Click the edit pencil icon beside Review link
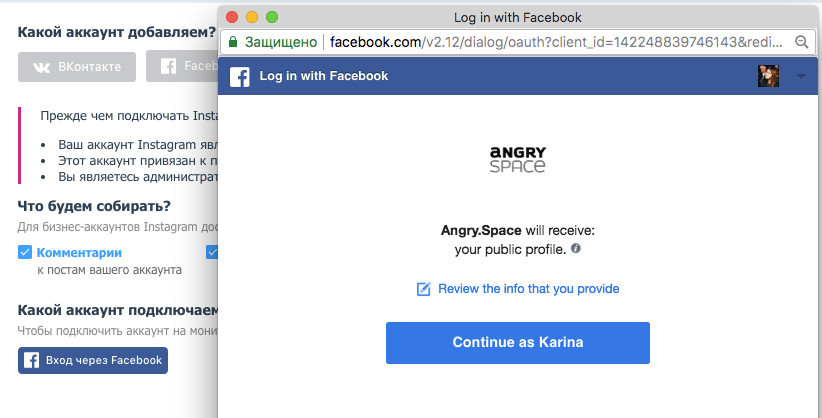Image resolution: width=822 pixels, height=418 pixels. [x=424, y=289]
